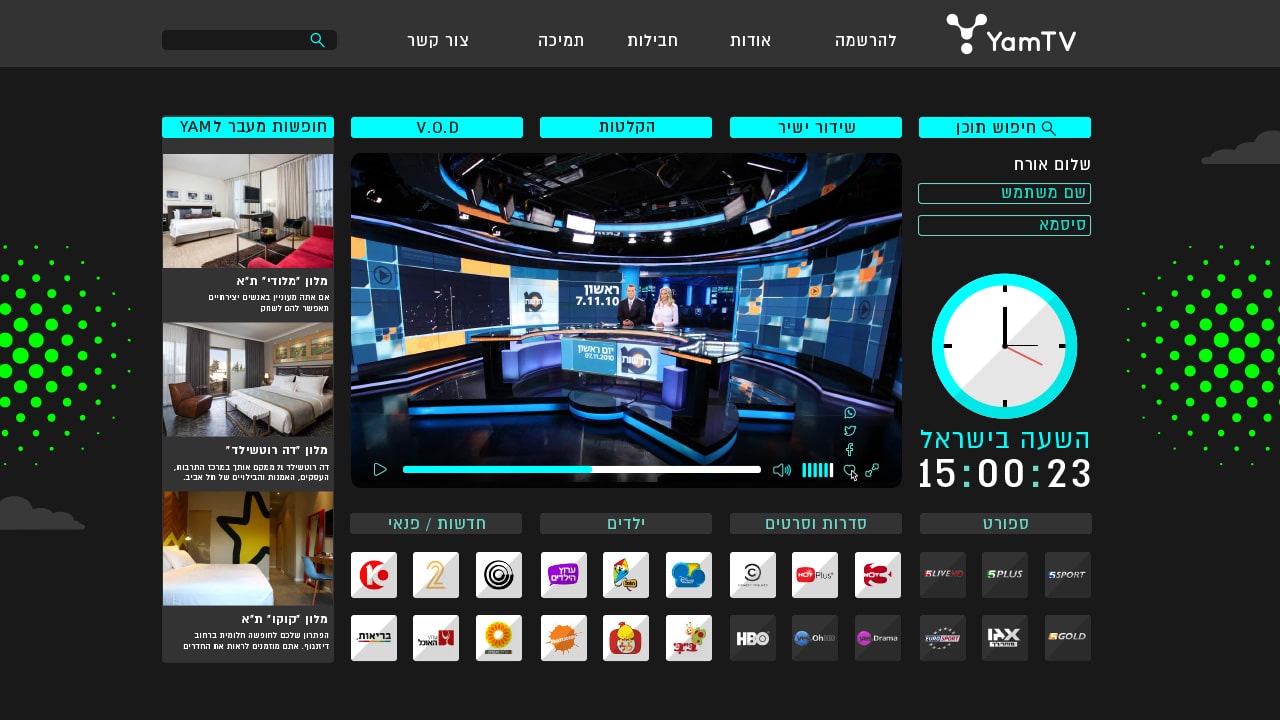Open the צור קשר contact menu item
Screen dimensions: 1280x720
point(438,40)
